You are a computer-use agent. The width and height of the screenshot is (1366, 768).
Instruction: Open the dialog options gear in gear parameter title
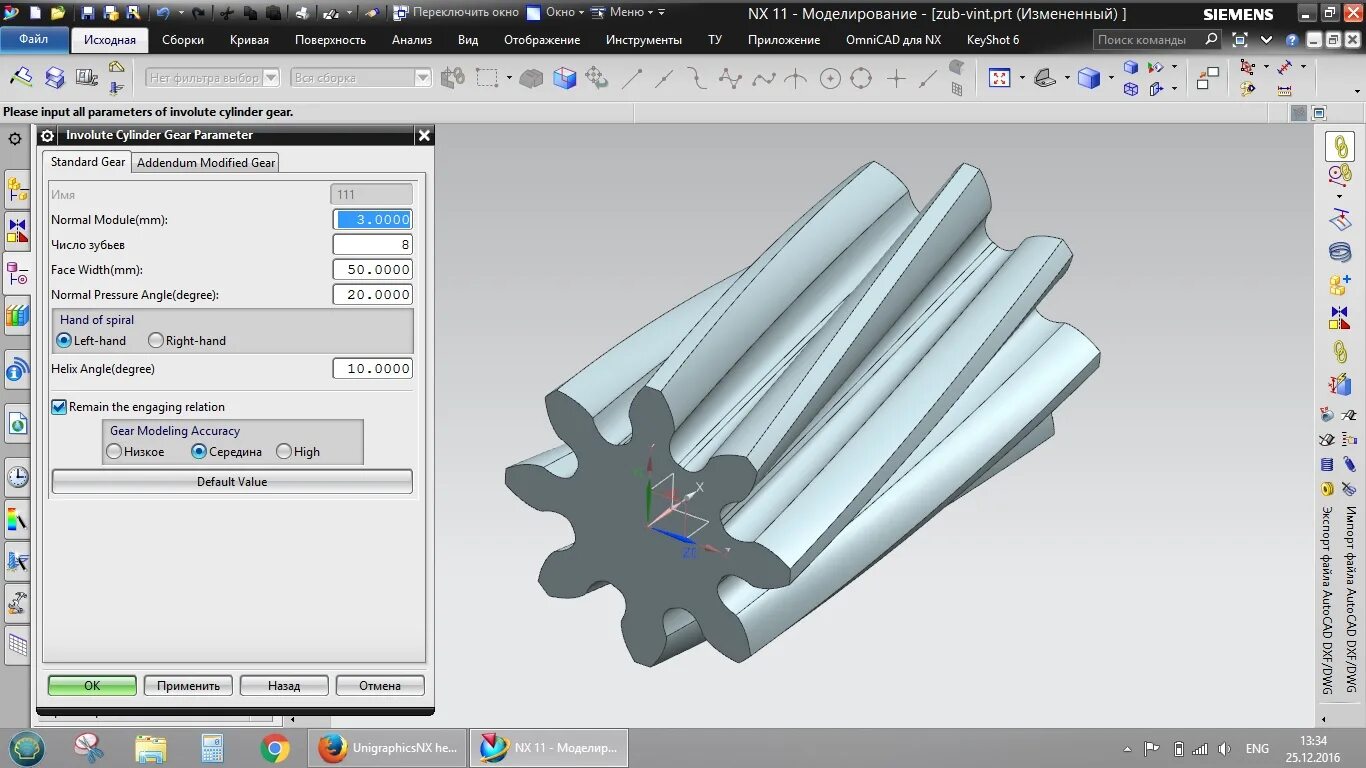pos(47,136)
